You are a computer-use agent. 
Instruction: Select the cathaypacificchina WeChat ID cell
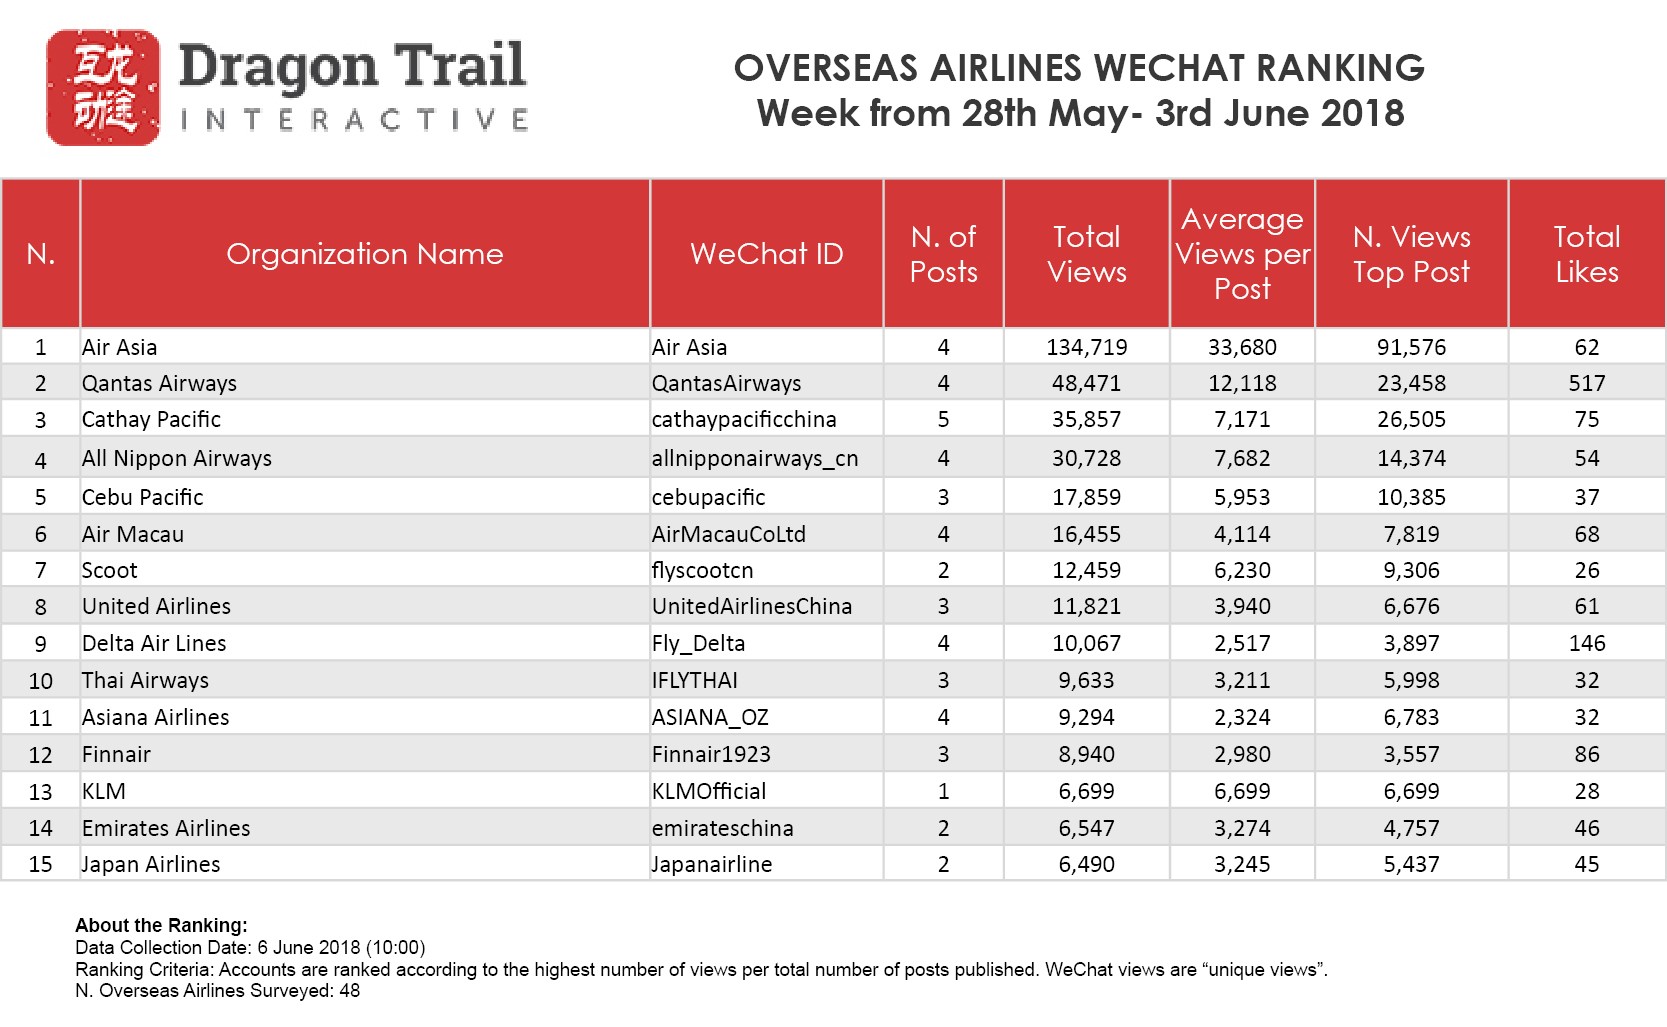744,419
